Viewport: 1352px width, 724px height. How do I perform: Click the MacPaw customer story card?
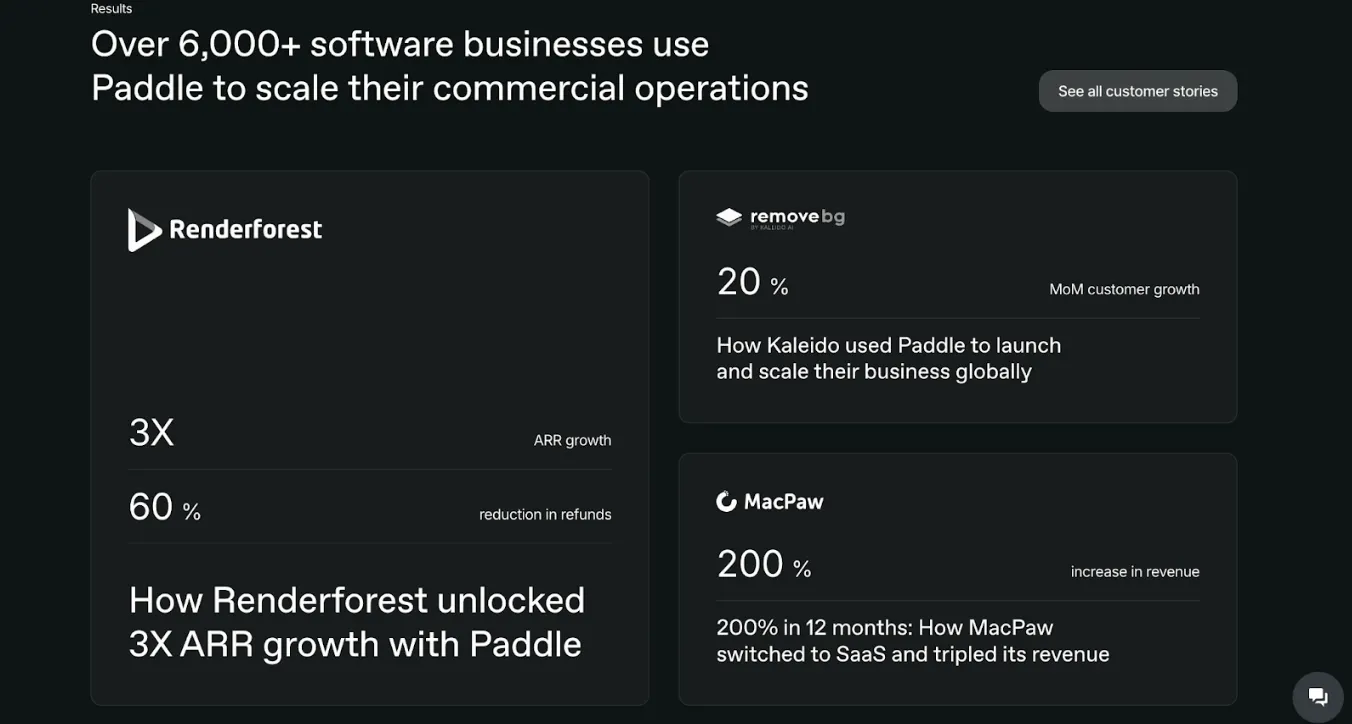(x=957, y=580)
